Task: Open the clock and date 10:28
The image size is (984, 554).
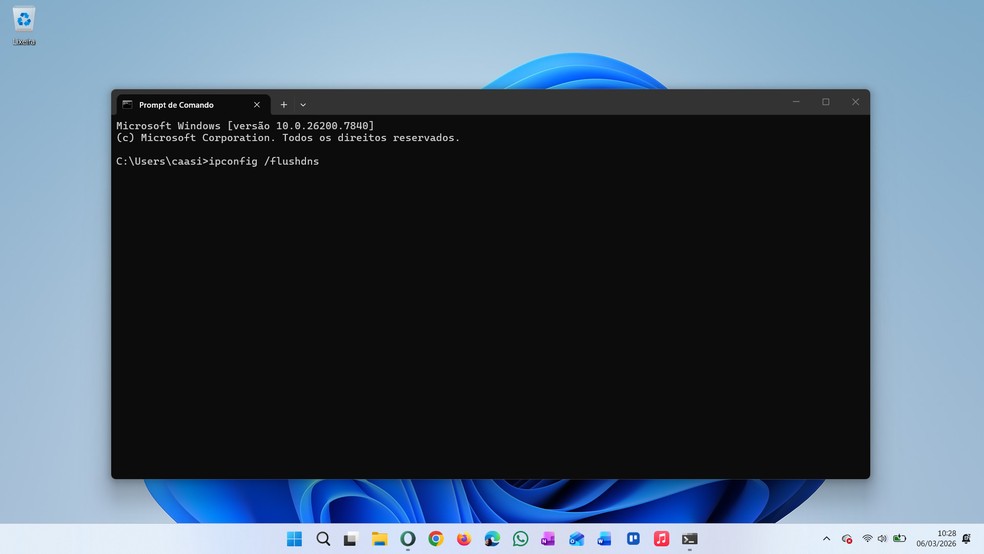Action: (x=936, y=539)
